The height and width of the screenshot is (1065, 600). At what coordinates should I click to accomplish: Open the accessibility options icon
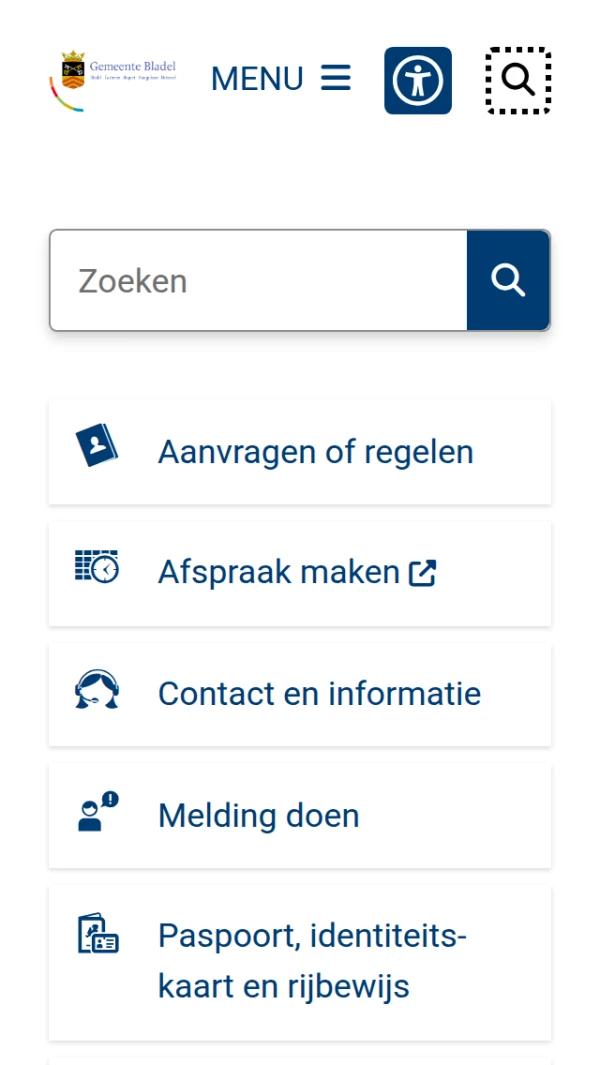click(x=418, y=80)
